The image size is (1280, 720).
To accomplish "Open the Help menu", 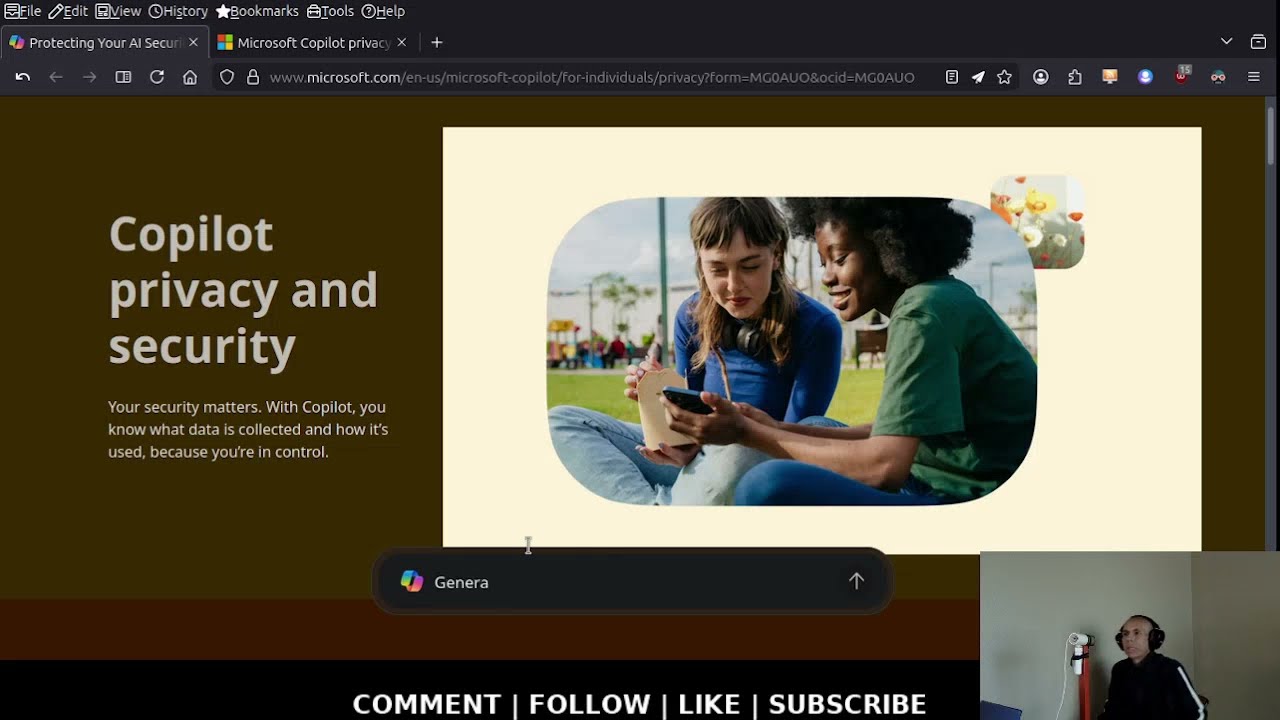I will click(x=382, y=11).
